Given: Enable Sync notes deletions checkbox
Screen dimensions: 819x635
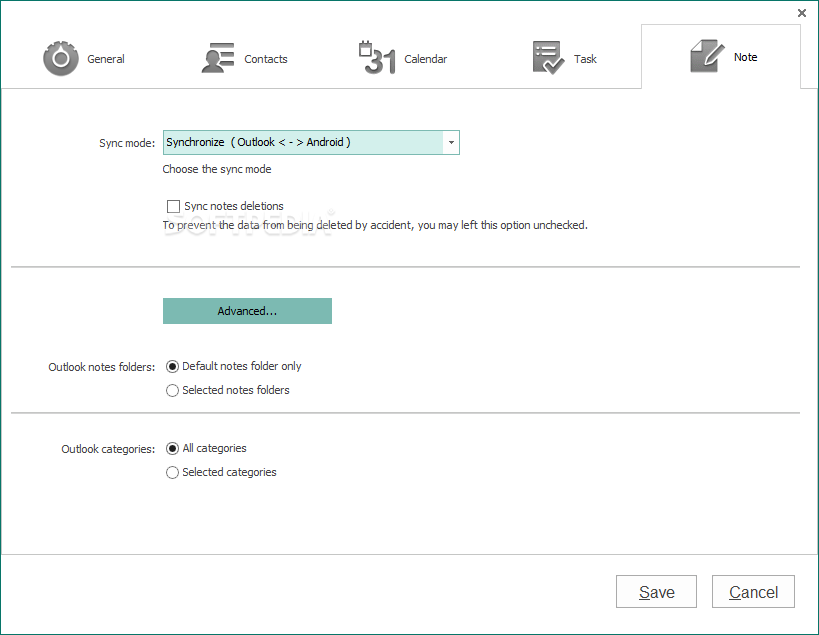Looking at the screenshot, I should 173,206.
